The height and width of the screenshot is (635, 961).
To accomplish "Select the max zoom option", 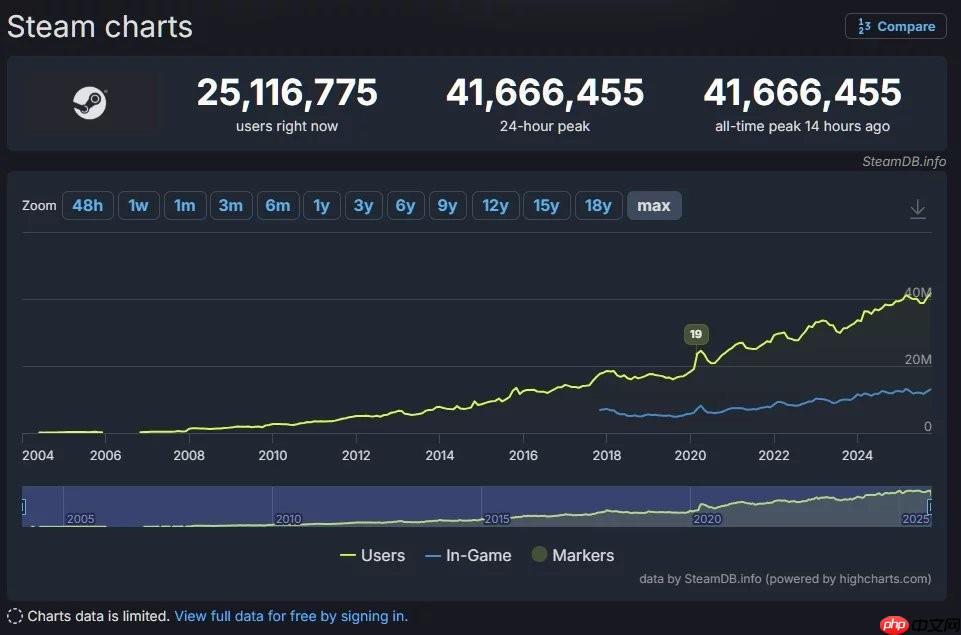I will pyautogui.click(x=654, y=206).
